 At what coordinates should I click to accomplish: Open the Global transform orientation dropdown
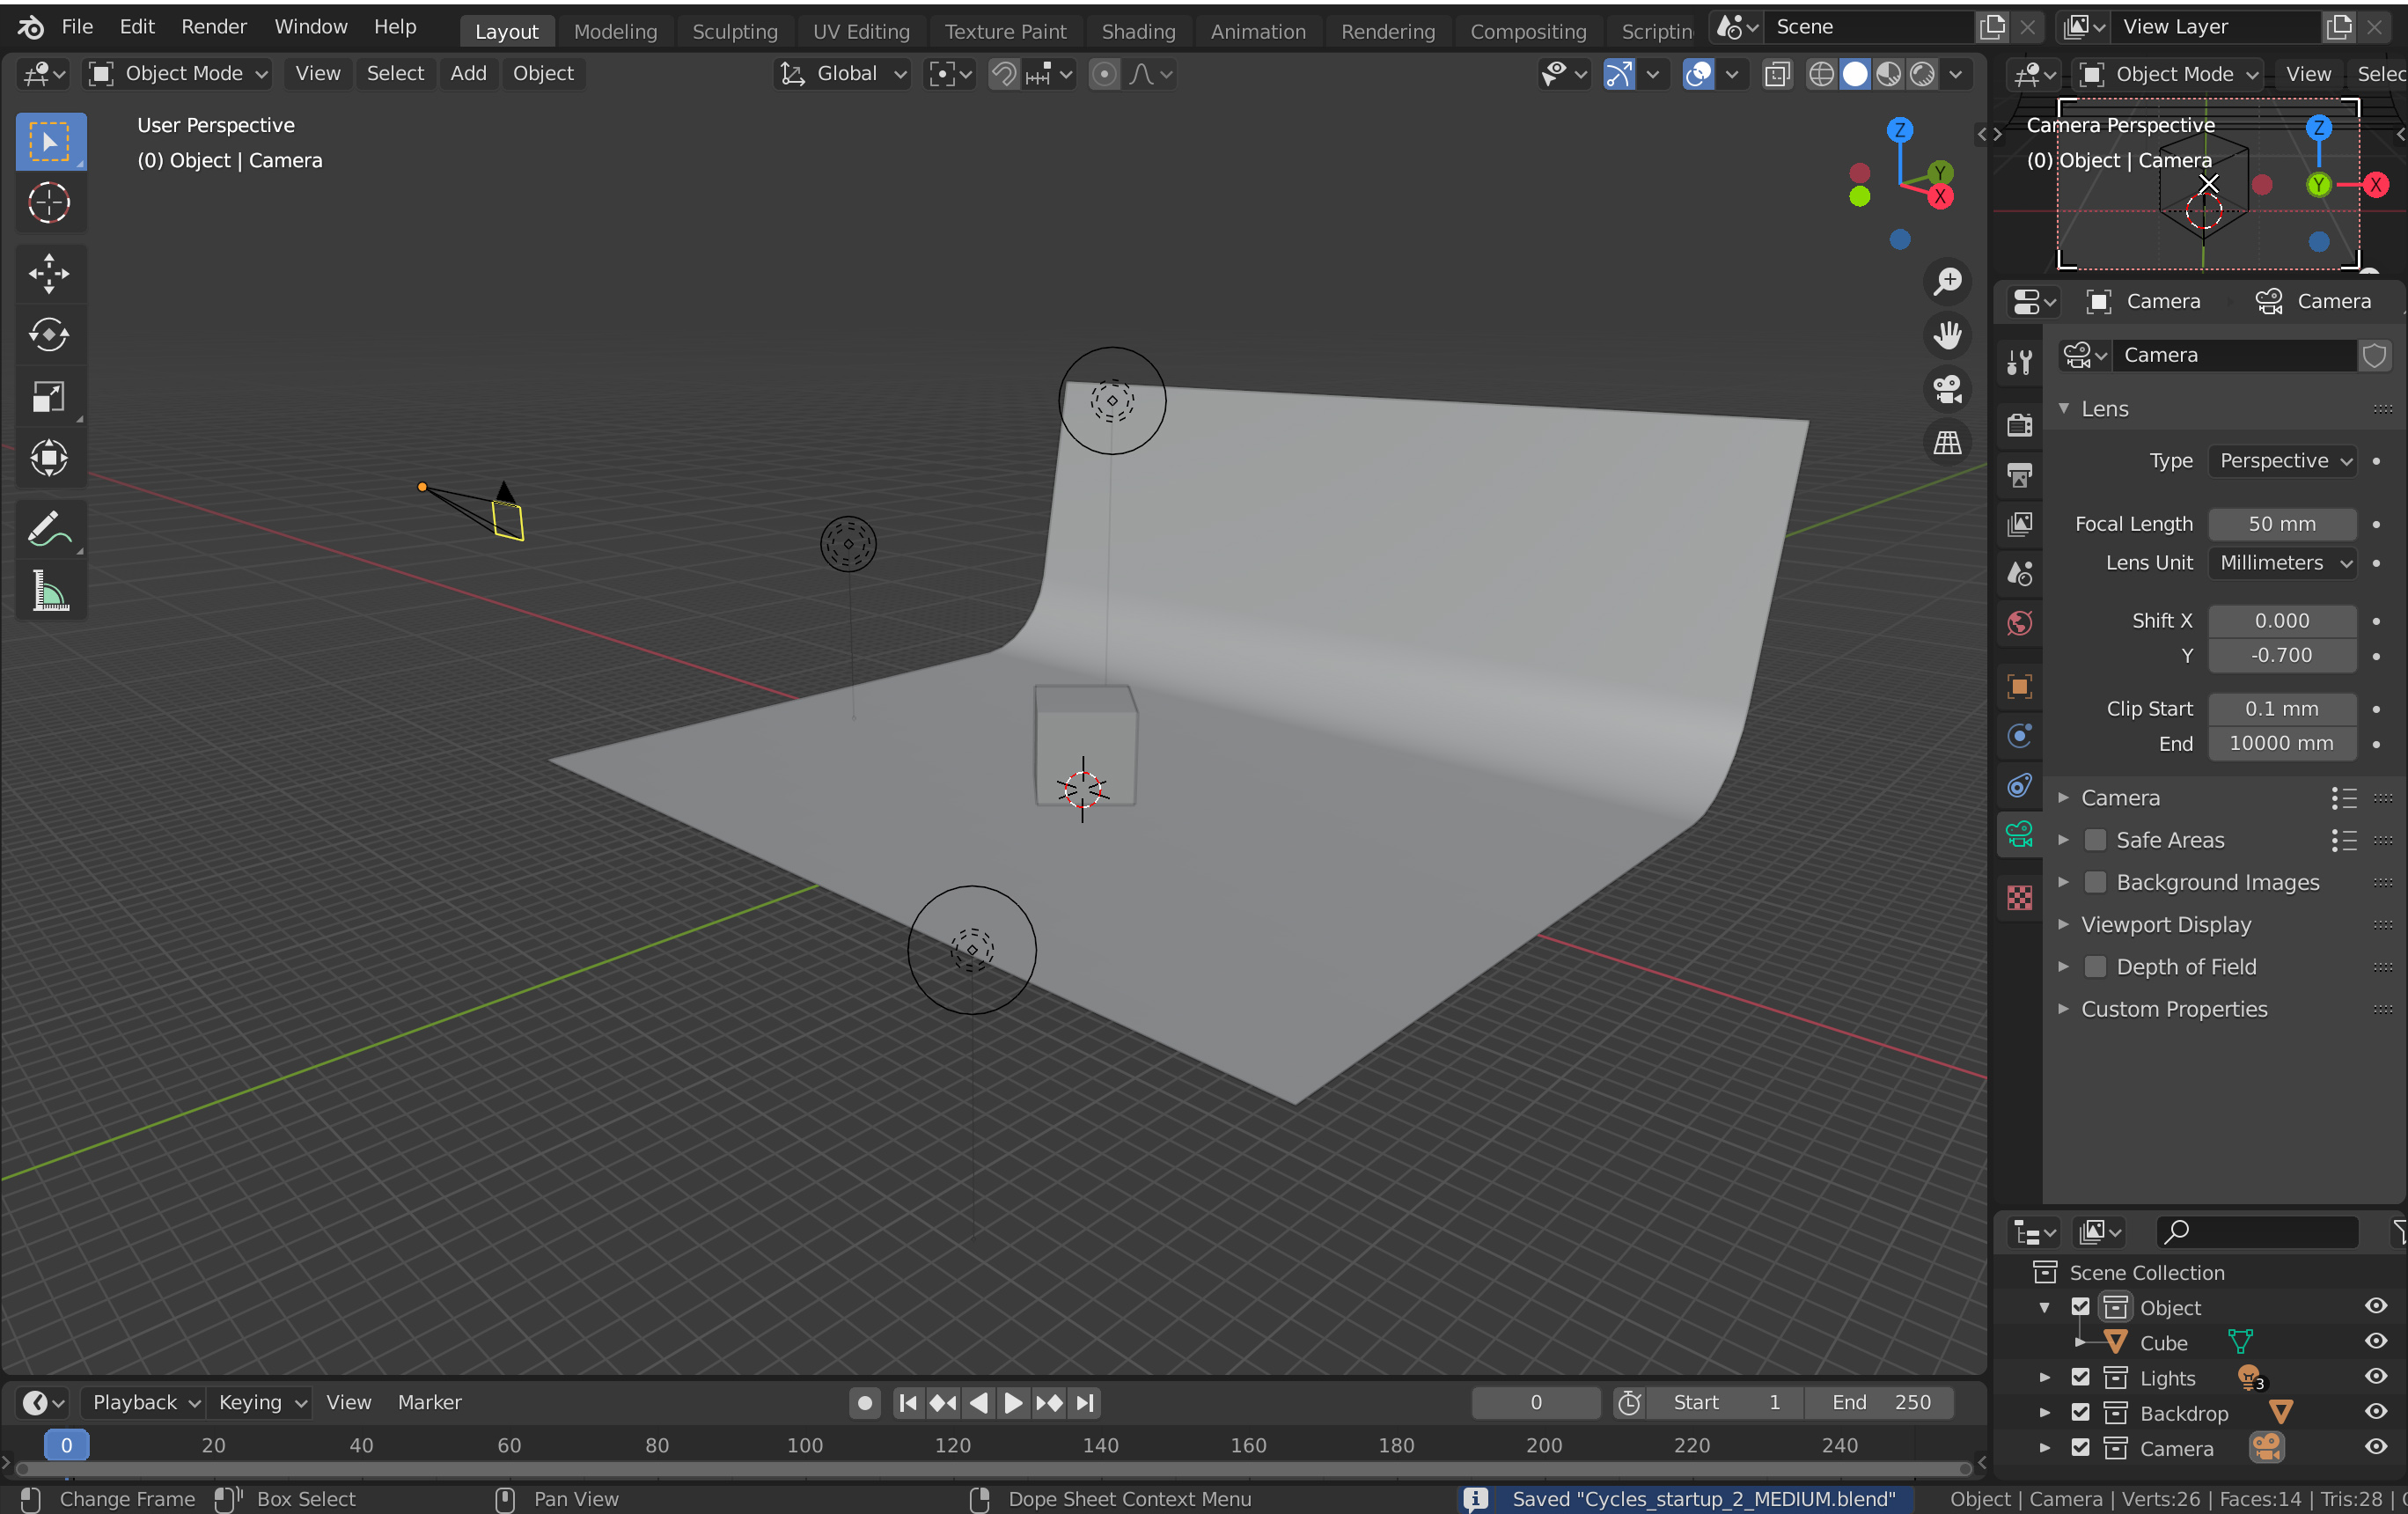click(x=846, y=74)
